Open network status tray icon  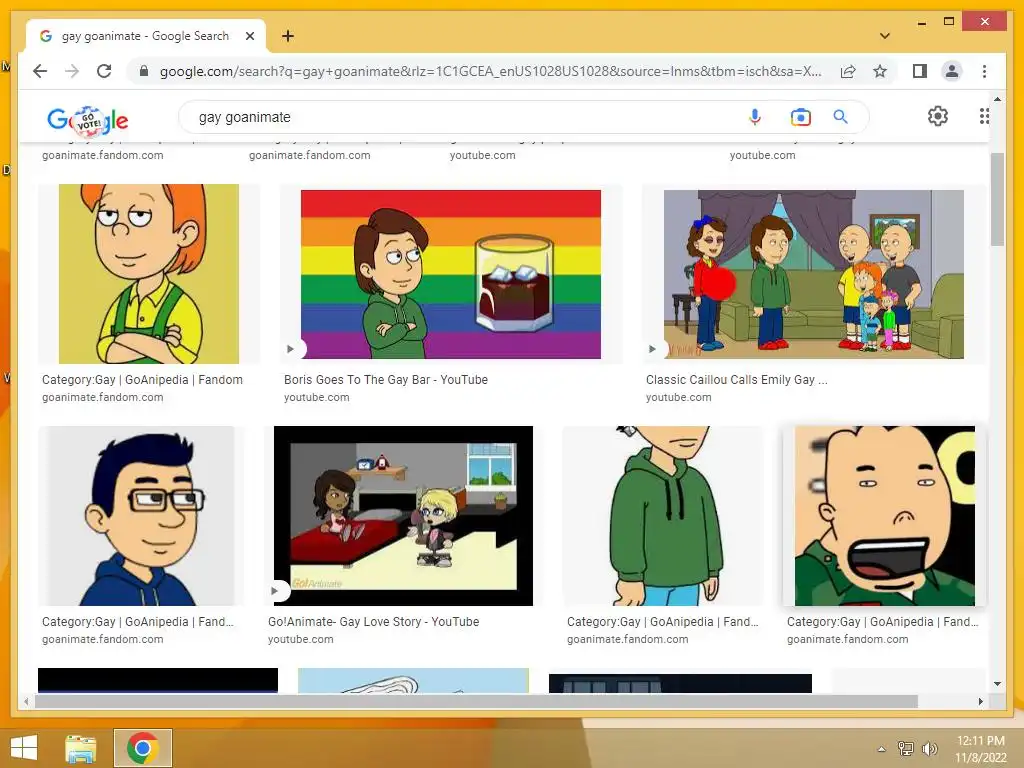coord(906,749)
